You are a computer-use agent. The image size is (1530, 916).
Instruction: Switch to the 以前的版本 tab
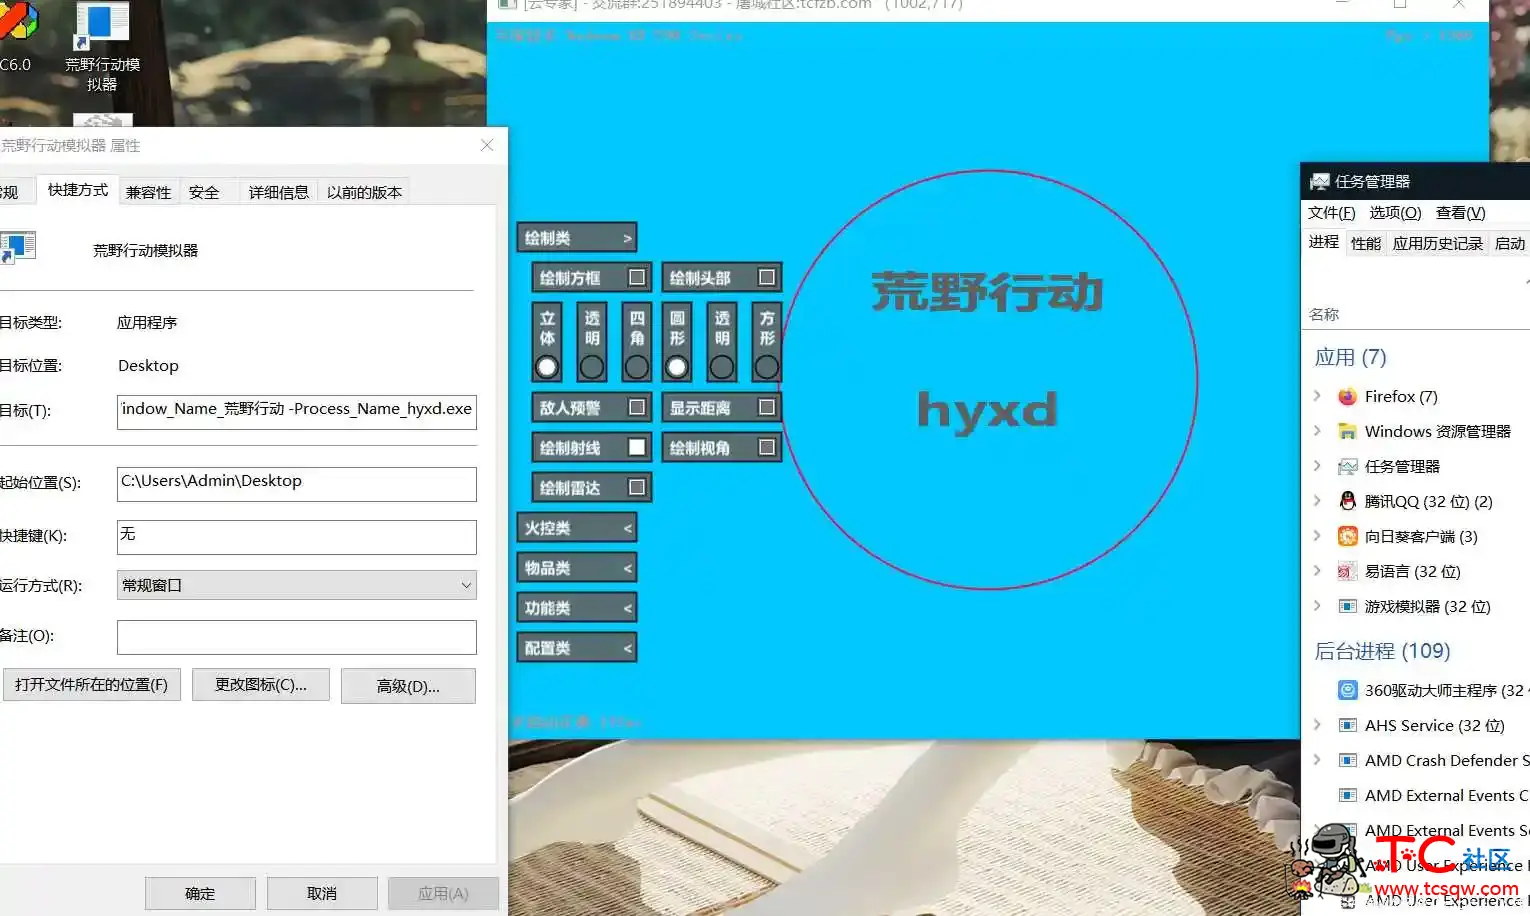364,192
